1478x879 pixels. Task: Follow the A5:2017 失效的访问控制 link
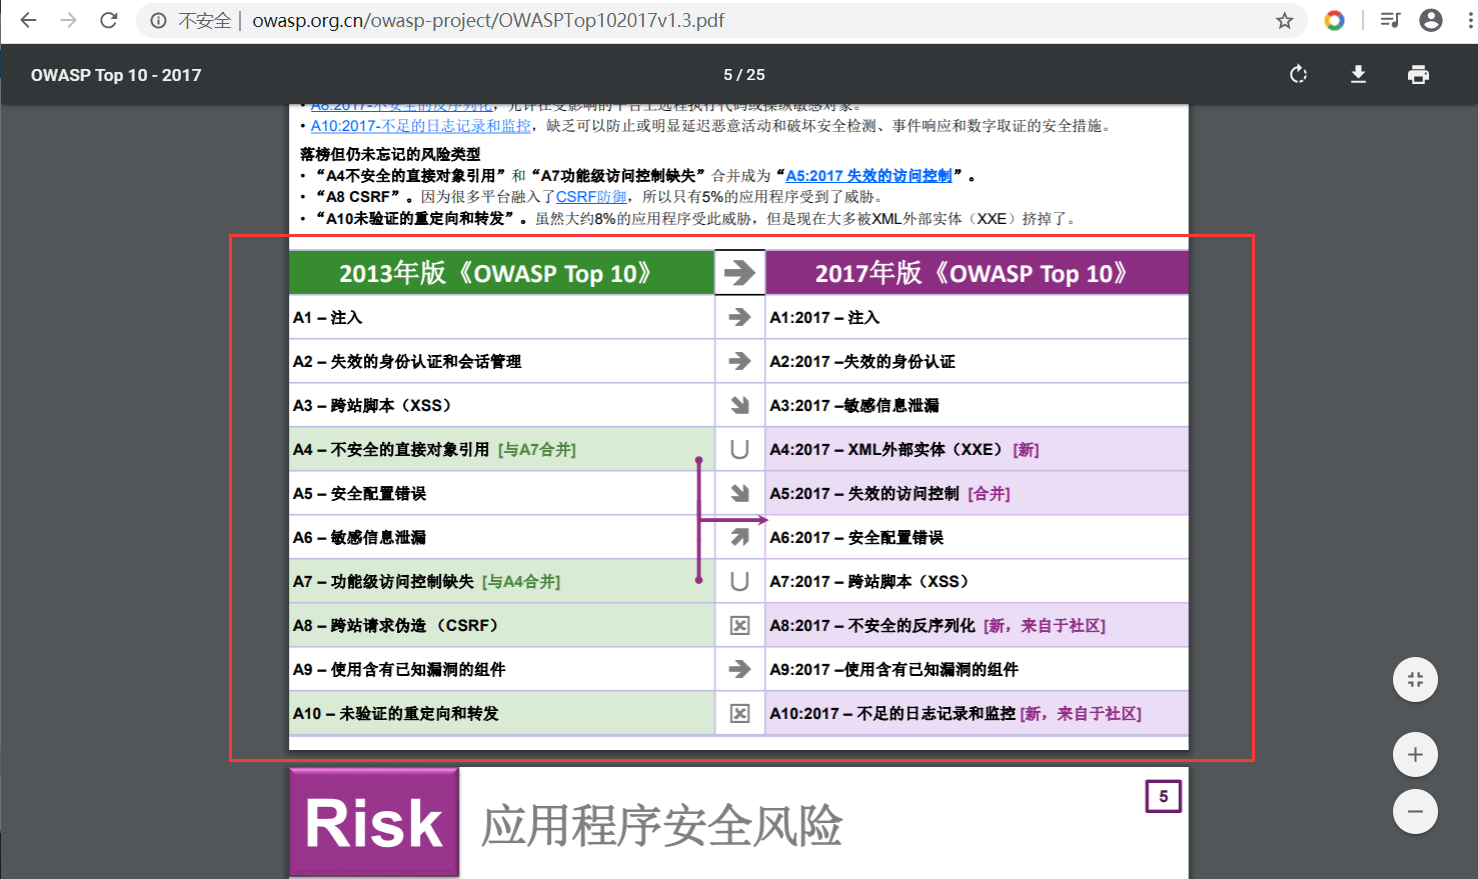click(x=869, y=176)
